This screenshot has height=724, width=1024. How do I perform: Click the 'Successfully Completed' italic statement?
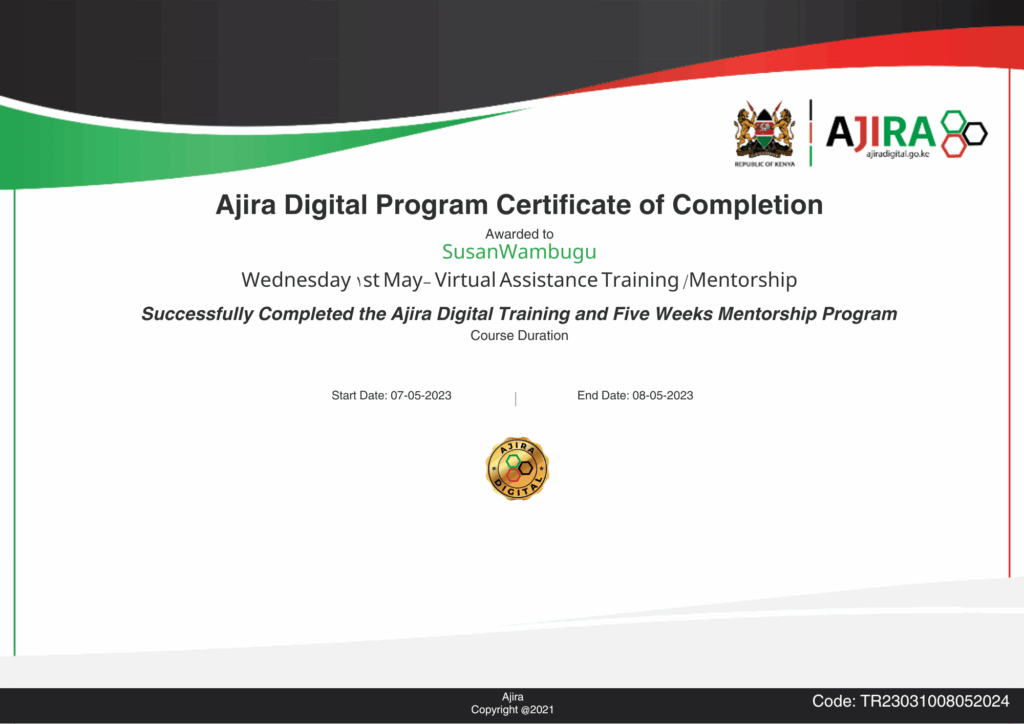[519, 314]
